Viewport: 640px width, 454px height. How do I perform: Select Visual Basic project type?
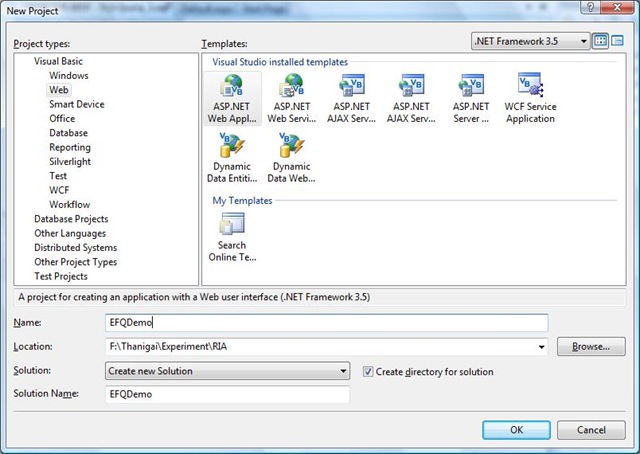pos(58,61)
